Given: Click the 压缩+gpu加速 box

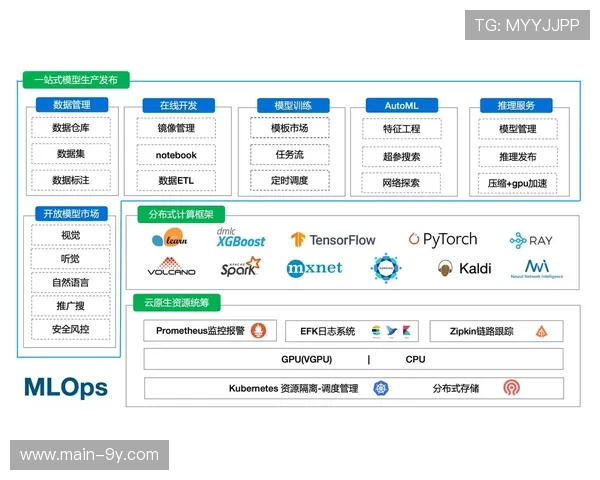Looking at the screenshot, I should pyautogui.click(x=517, y=183).
